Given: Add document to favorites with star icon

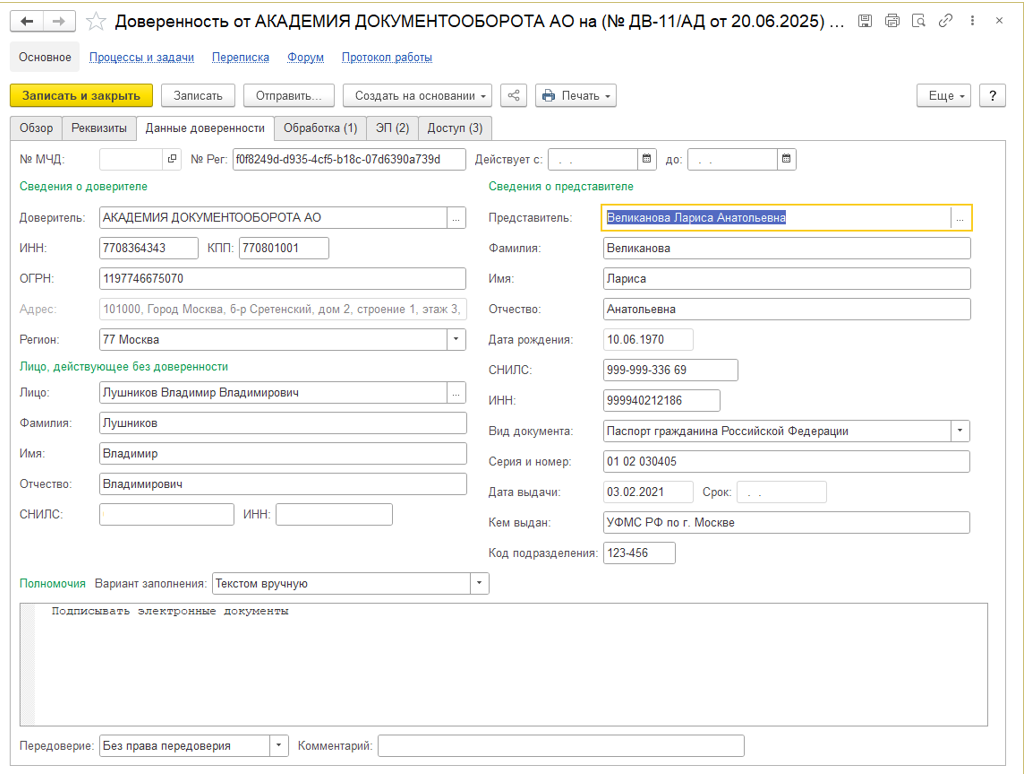Looking at the screenshot, I should (x=96, y=22).
